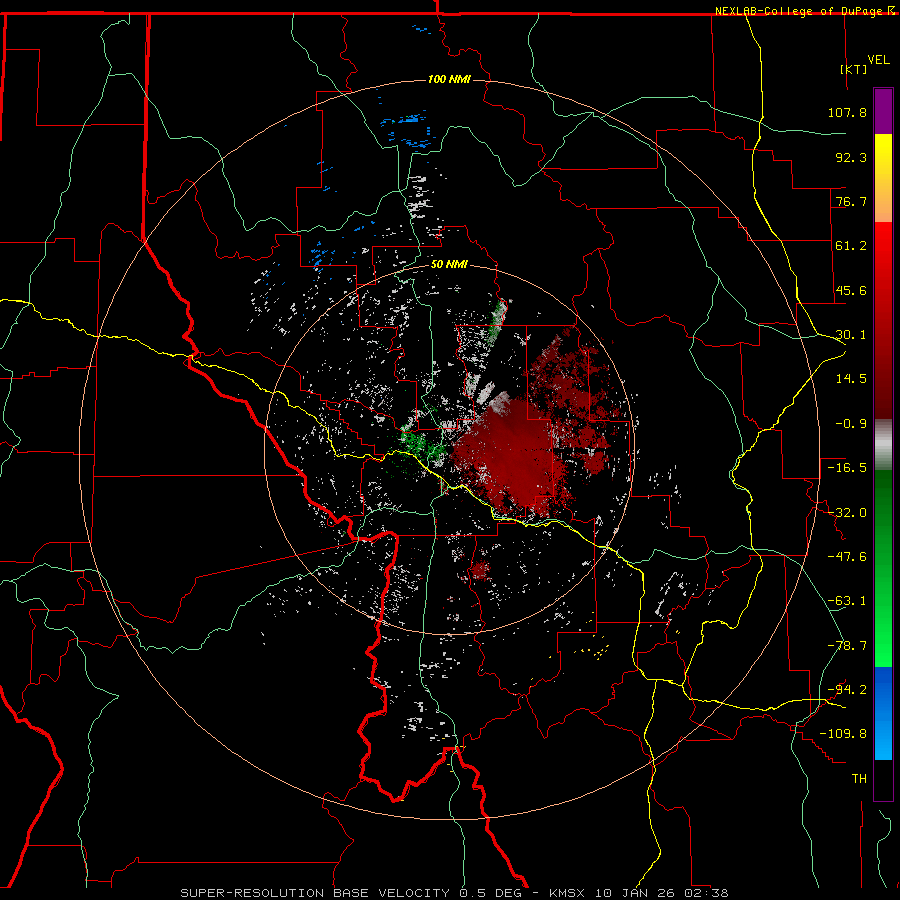Screen dimensions: 900x900
Task: Click the VEL legend title
Action: pos(878,60)
